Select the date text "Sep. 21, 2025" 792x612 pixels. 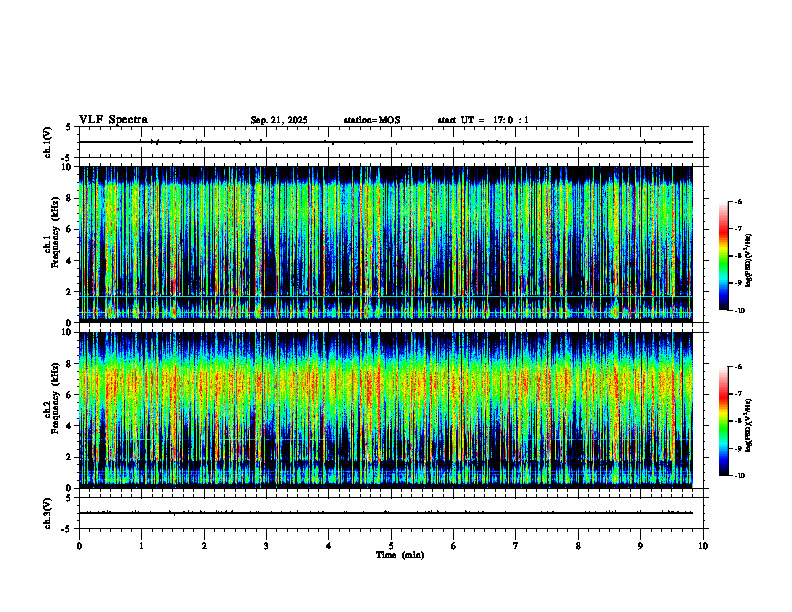click(x=279, y=120)
